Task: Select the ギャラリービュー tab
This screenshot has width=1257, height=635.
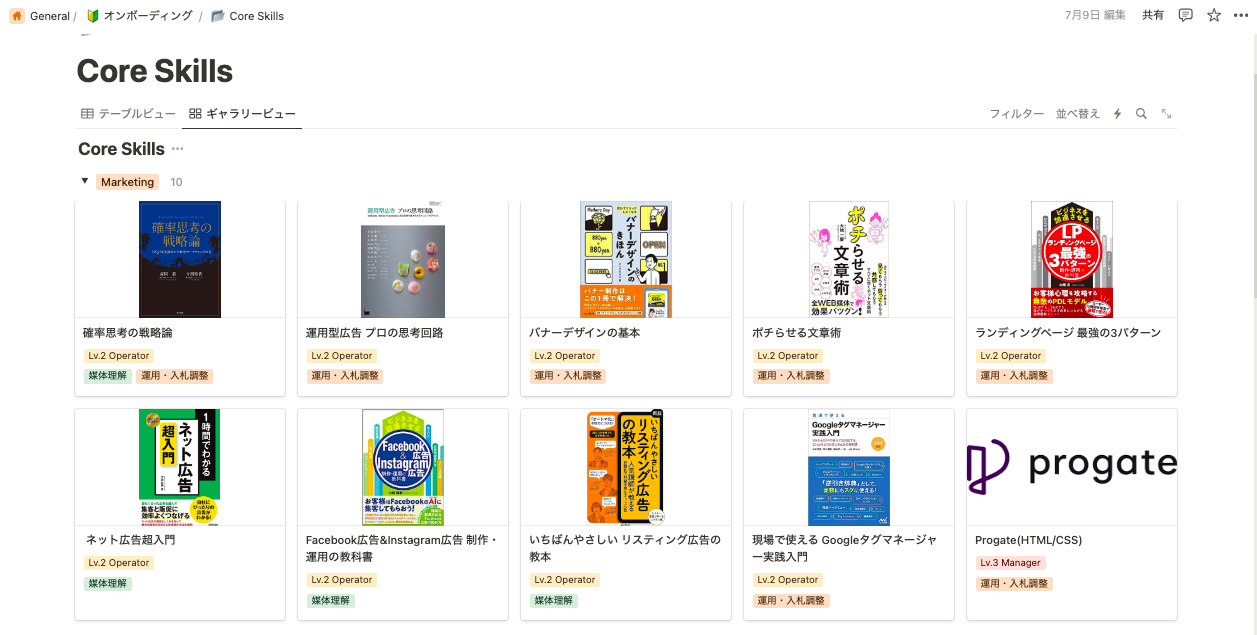Action: tap(241, 114)
